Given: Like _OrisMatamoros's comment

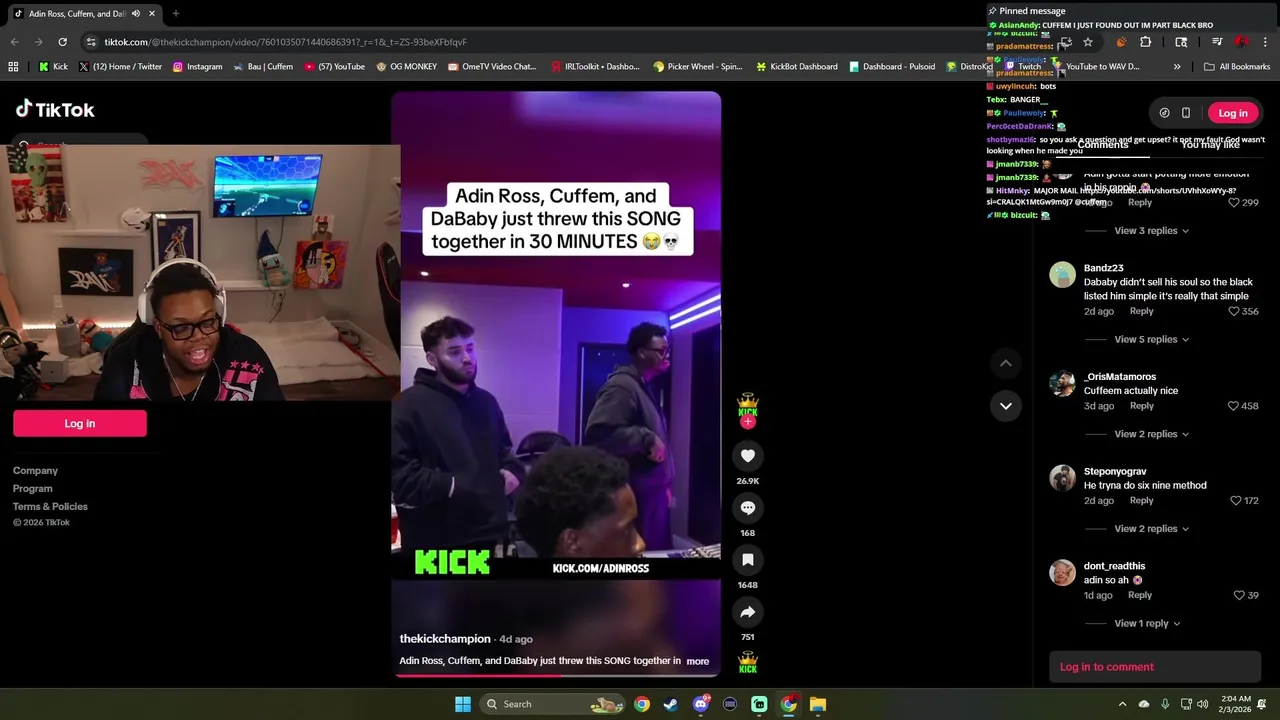Looking at the screenshot, I should [1233, 406].
